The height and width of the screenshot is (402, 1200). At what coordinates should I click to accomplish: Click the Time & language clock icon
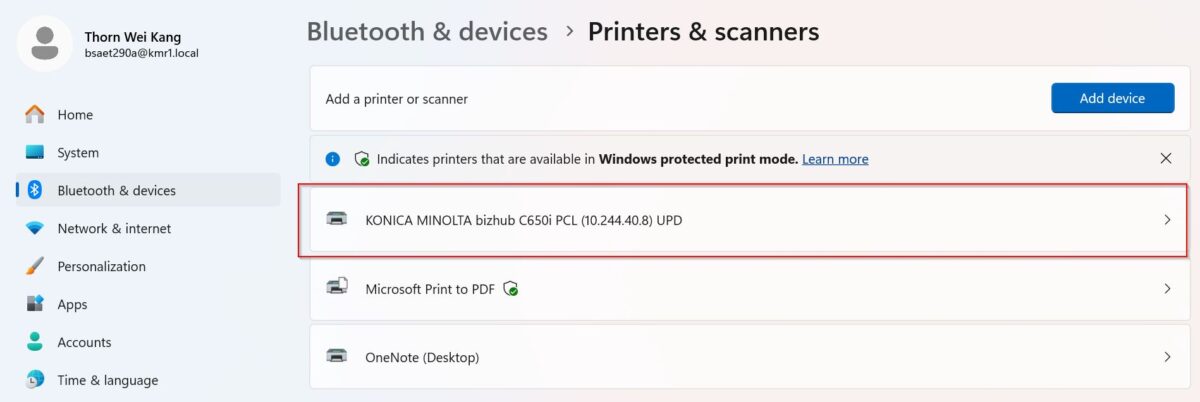pos(35,380)
